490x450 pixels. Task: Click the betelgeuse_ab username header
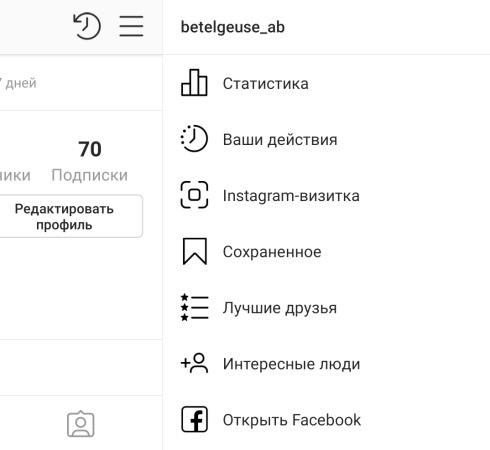tap(233, 27)
